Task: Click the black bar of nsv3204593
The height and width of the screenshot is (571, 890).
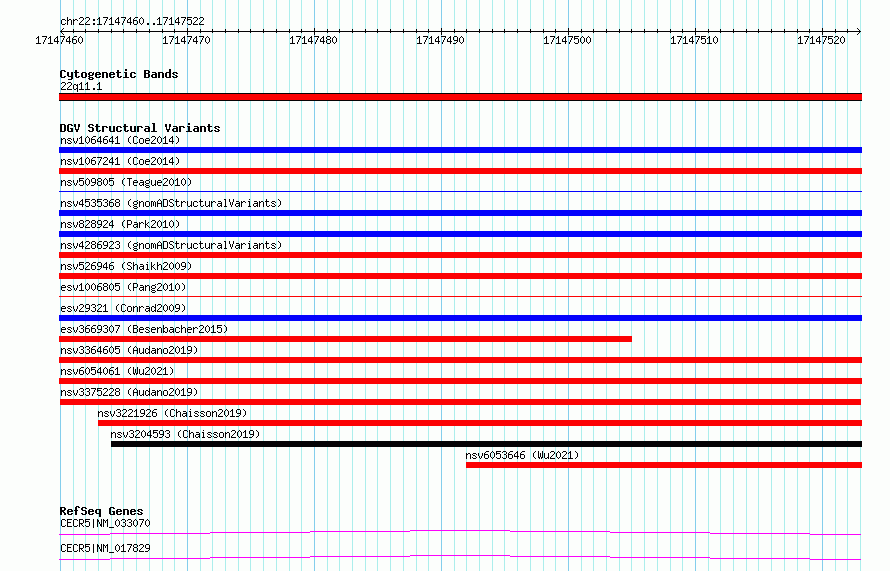Action: coord(486,444)
